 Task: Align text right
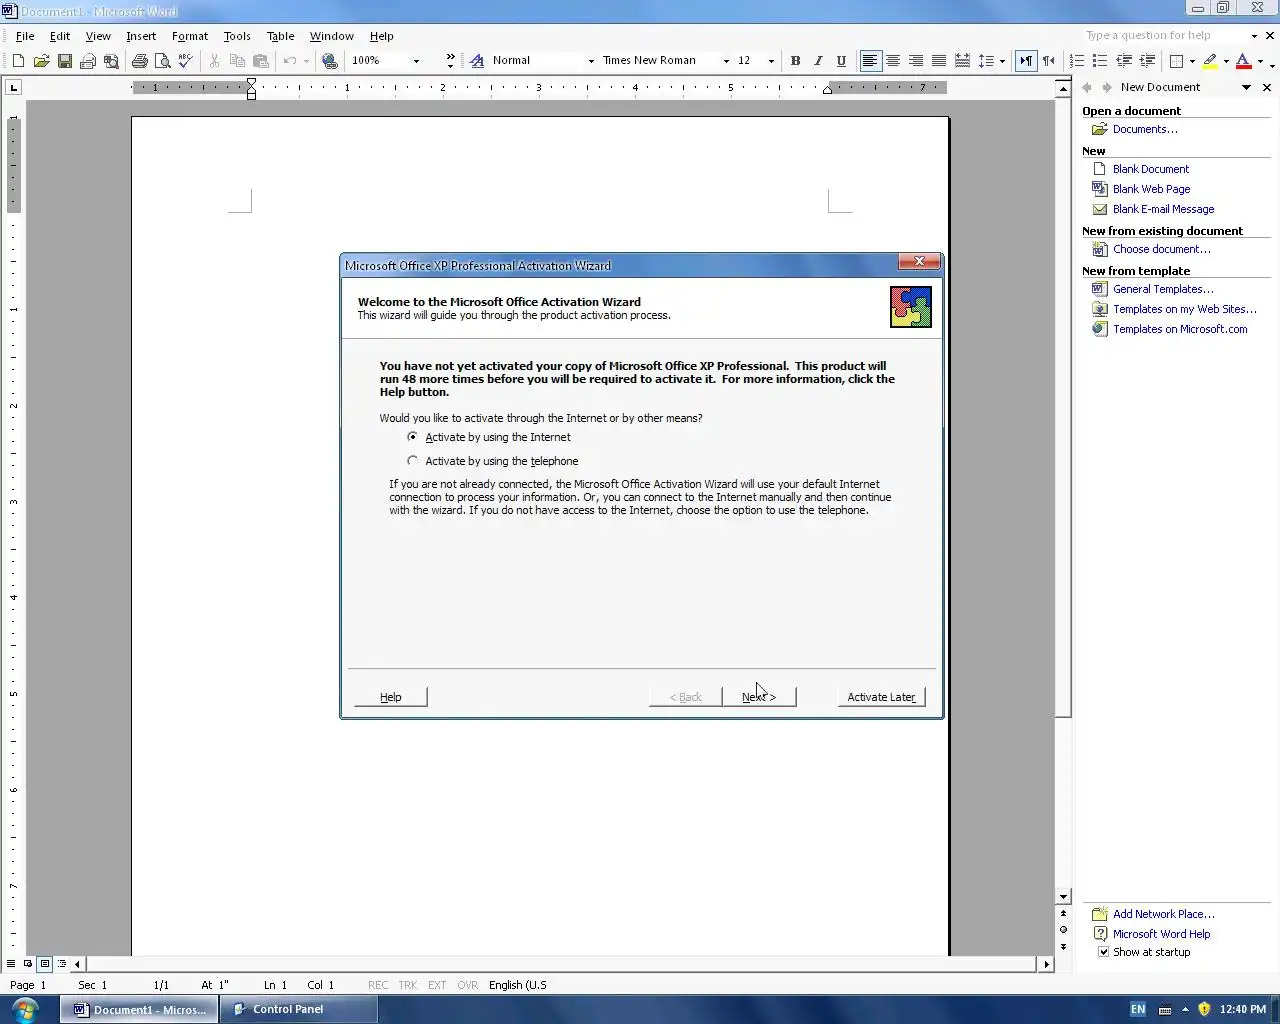pos(916,61)
